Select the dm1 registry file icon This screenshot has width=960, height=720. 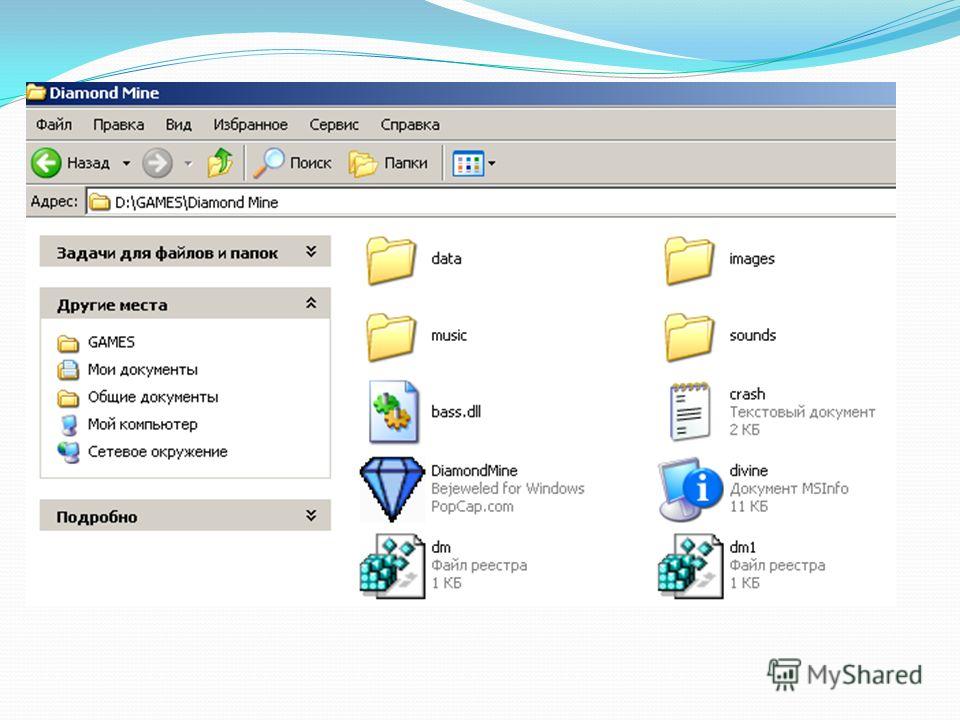[690, 565]
